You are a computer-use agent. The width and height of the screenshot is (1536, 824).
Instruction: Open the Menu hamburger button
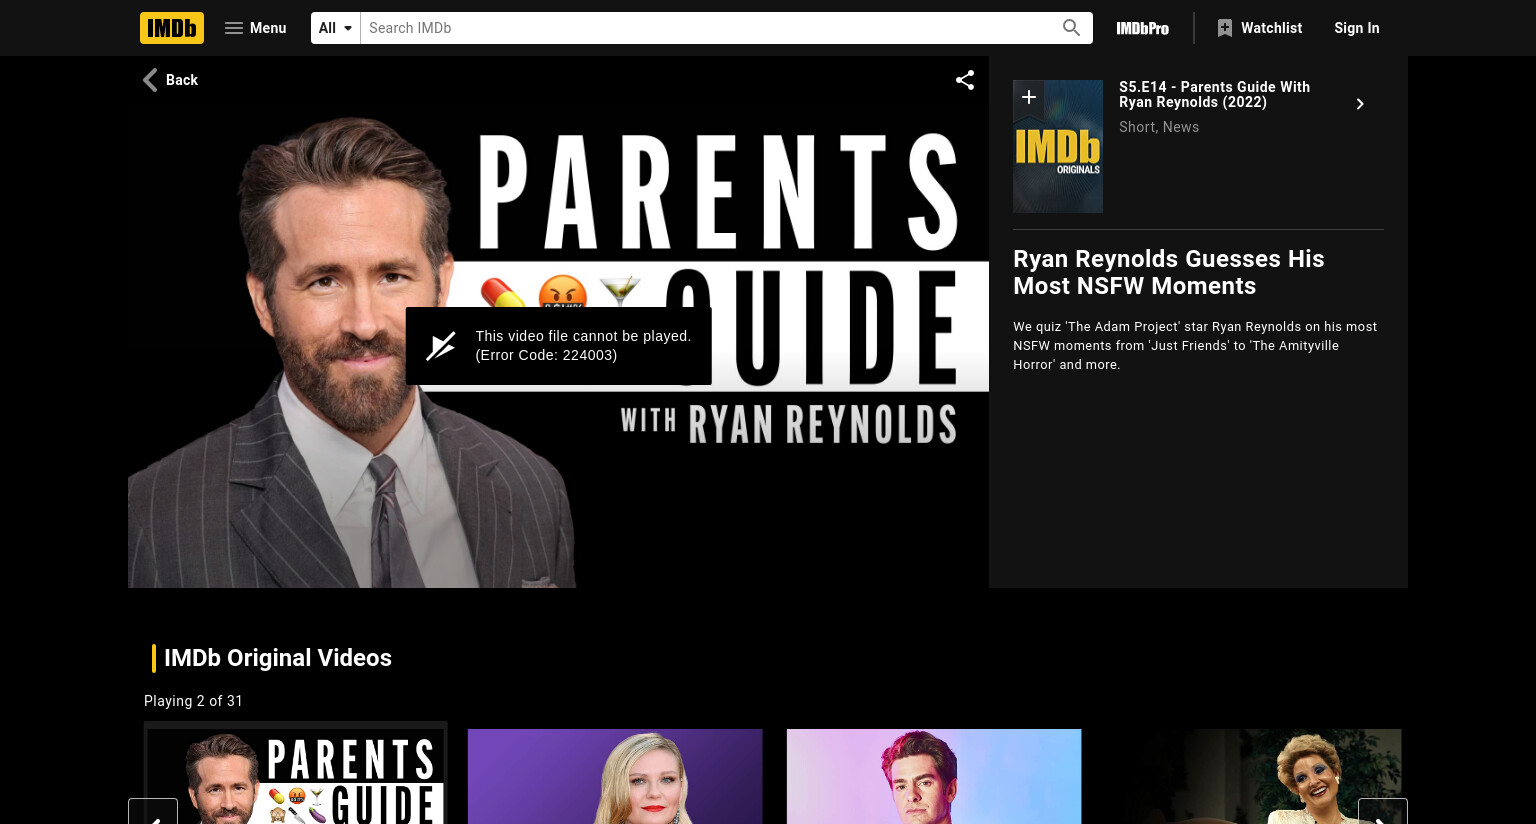[x=256, y=28]
